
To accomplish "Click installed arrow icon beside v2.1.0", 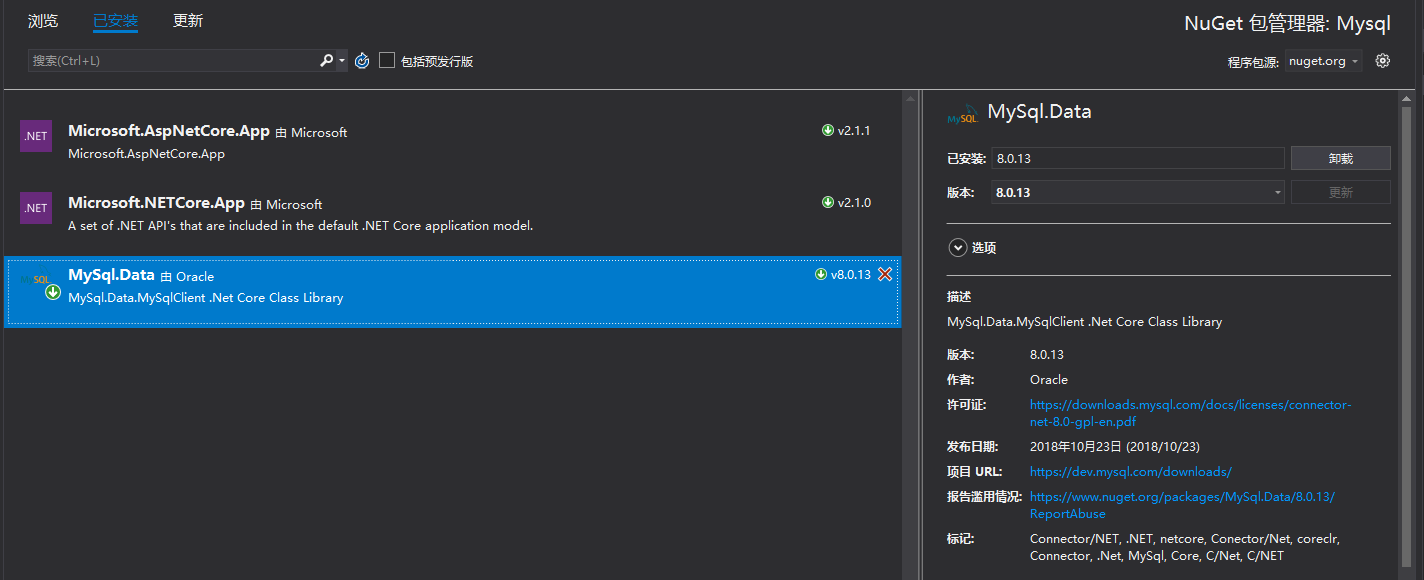I will tap(828, 202).
